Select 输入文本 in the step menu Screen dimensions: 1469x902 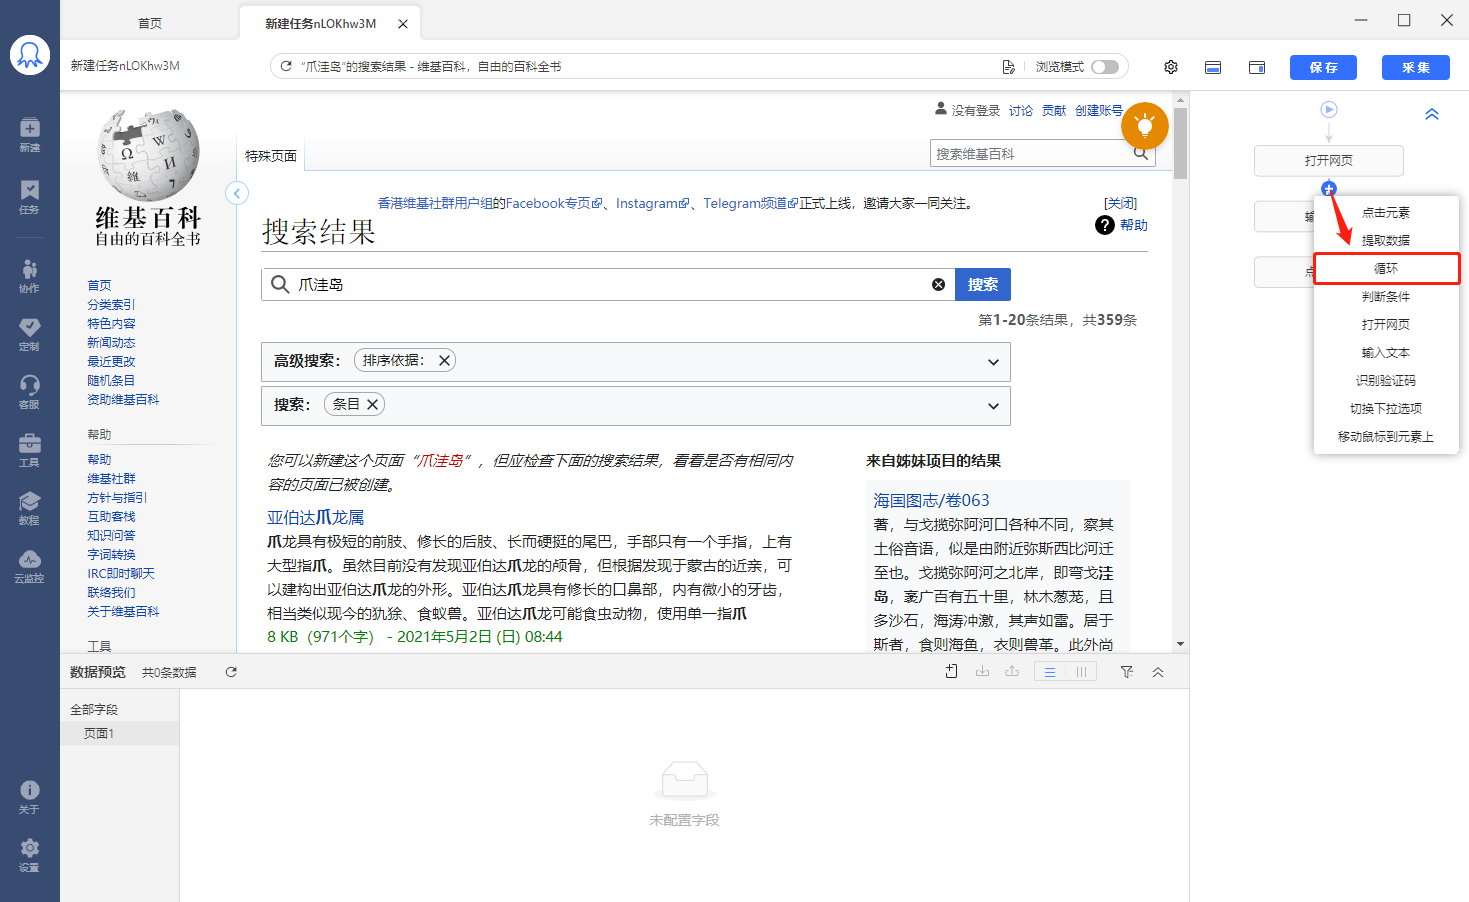coord(1386,352)
